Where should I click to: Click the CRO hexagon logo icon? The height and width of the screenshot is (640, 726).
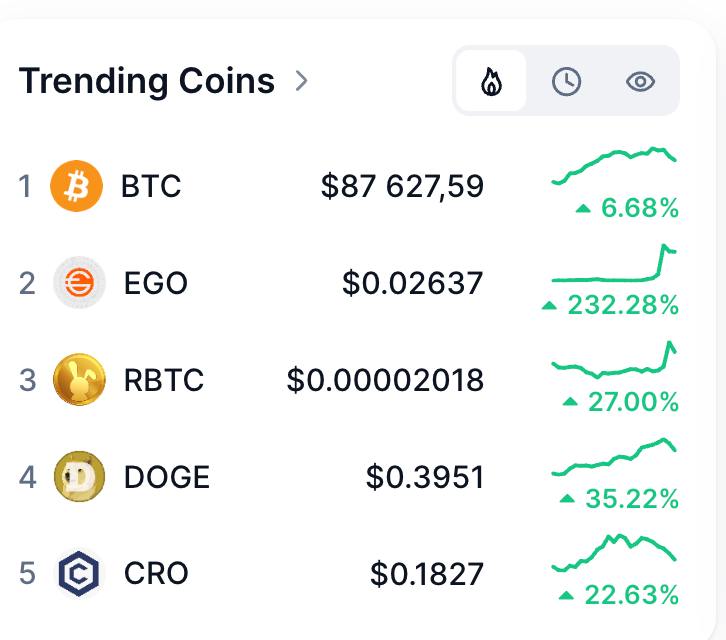(x=79, y=573)
